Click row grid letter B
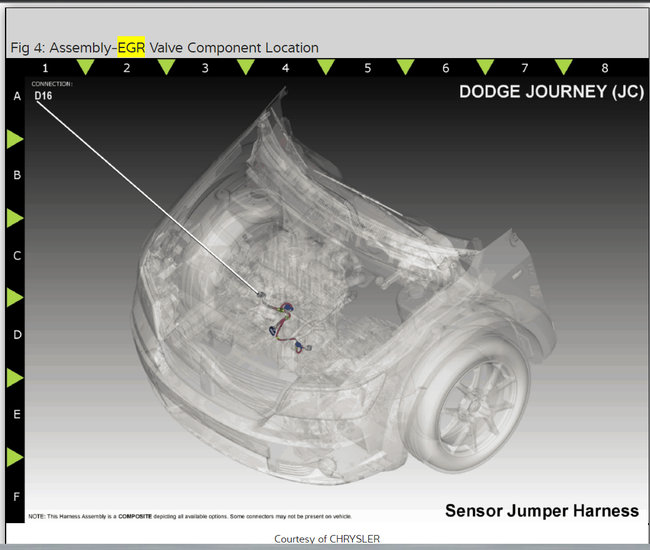Image resolution: width=650 pixels, height=550 pixels. (x=17, y=175)
